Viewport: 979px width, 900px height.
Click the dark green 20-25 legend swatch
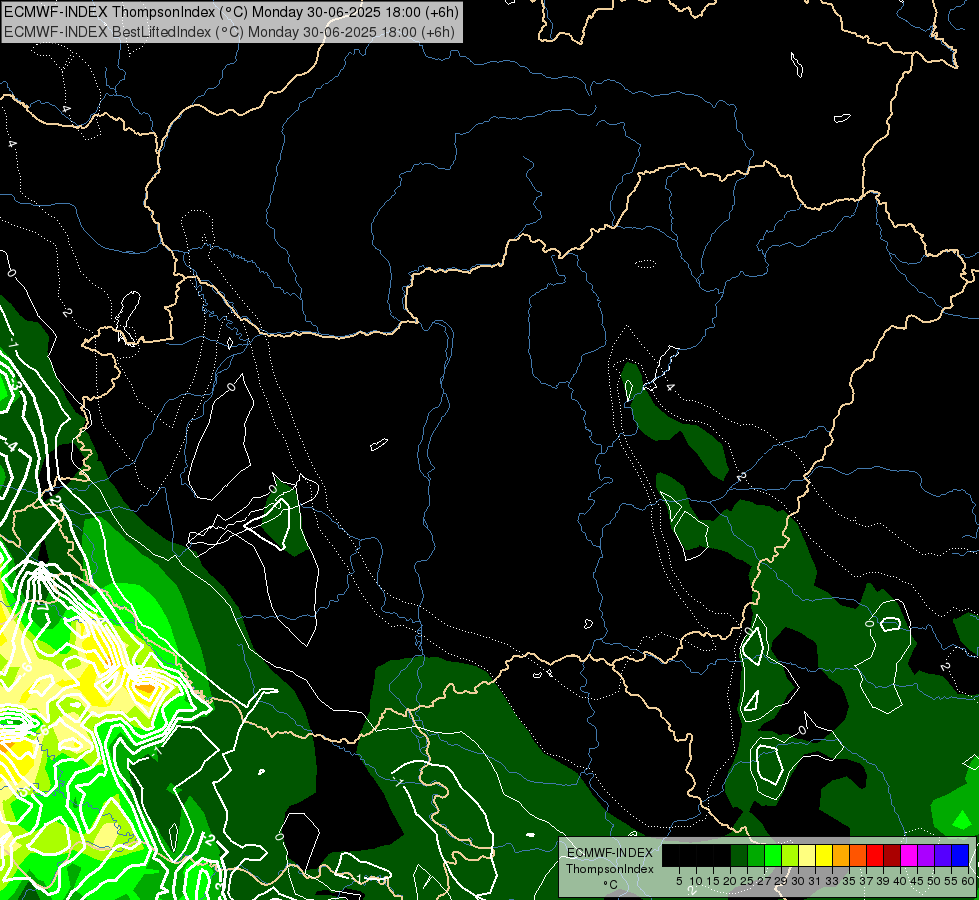pos(739,855)
